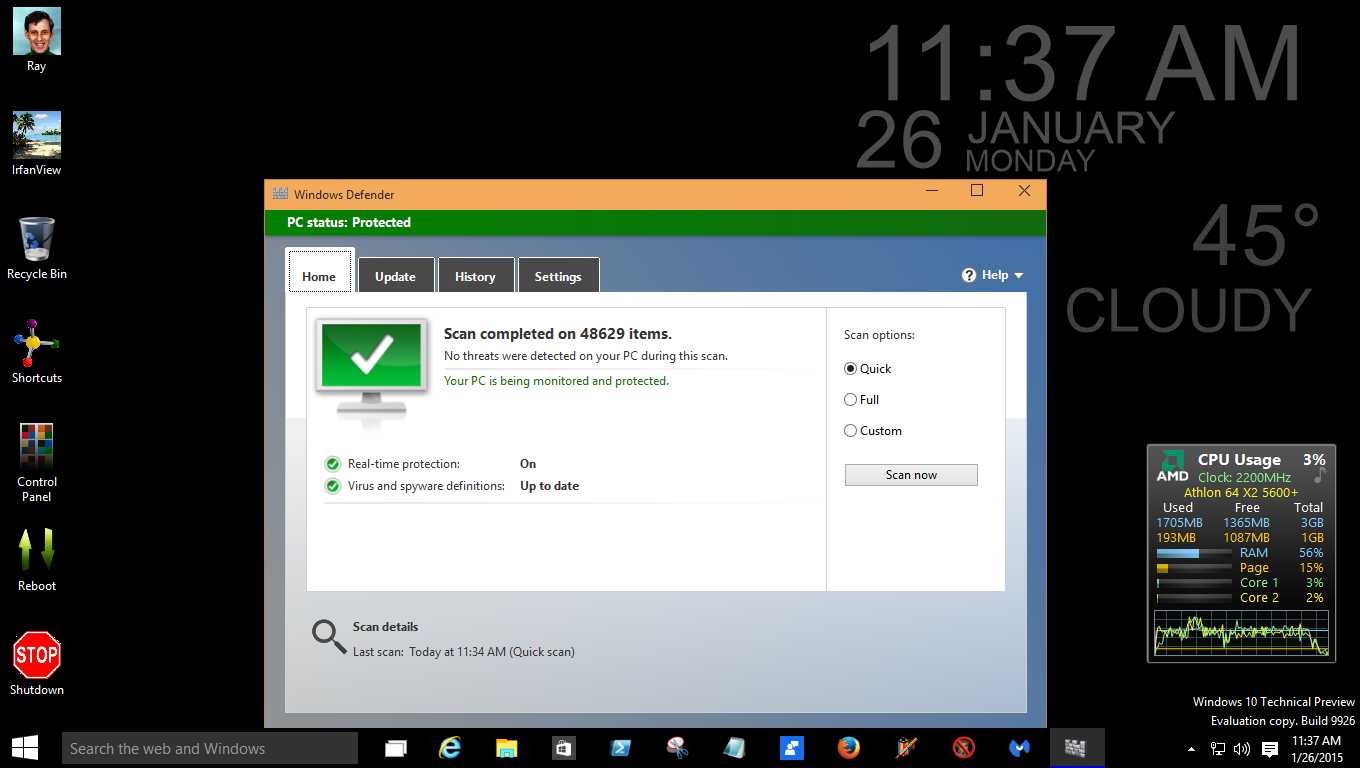The width and height of the screenshot is (1360, 768).
Task: Click the CPU usage history graph
Action: (1242, 633)
